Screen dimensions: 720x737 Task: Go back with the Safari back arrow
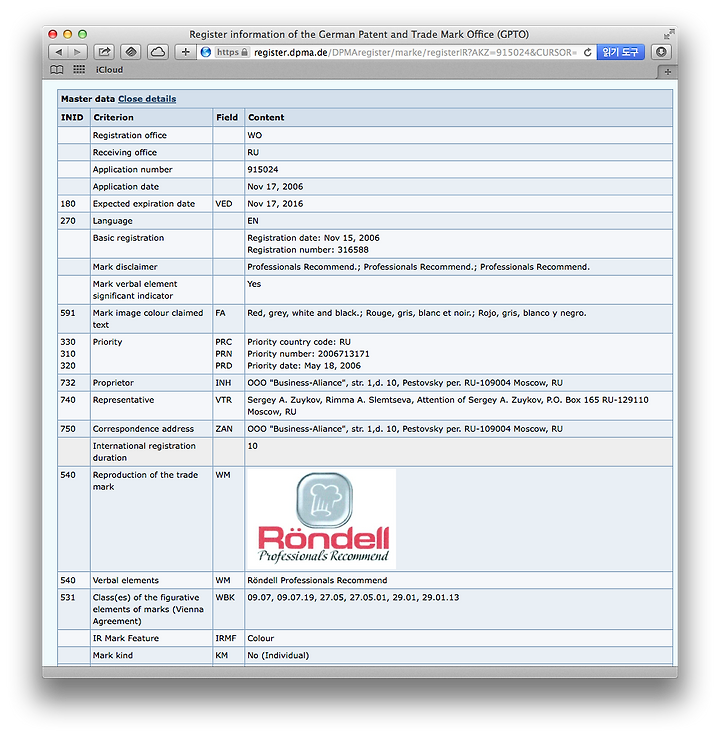(x=58, y=52)
